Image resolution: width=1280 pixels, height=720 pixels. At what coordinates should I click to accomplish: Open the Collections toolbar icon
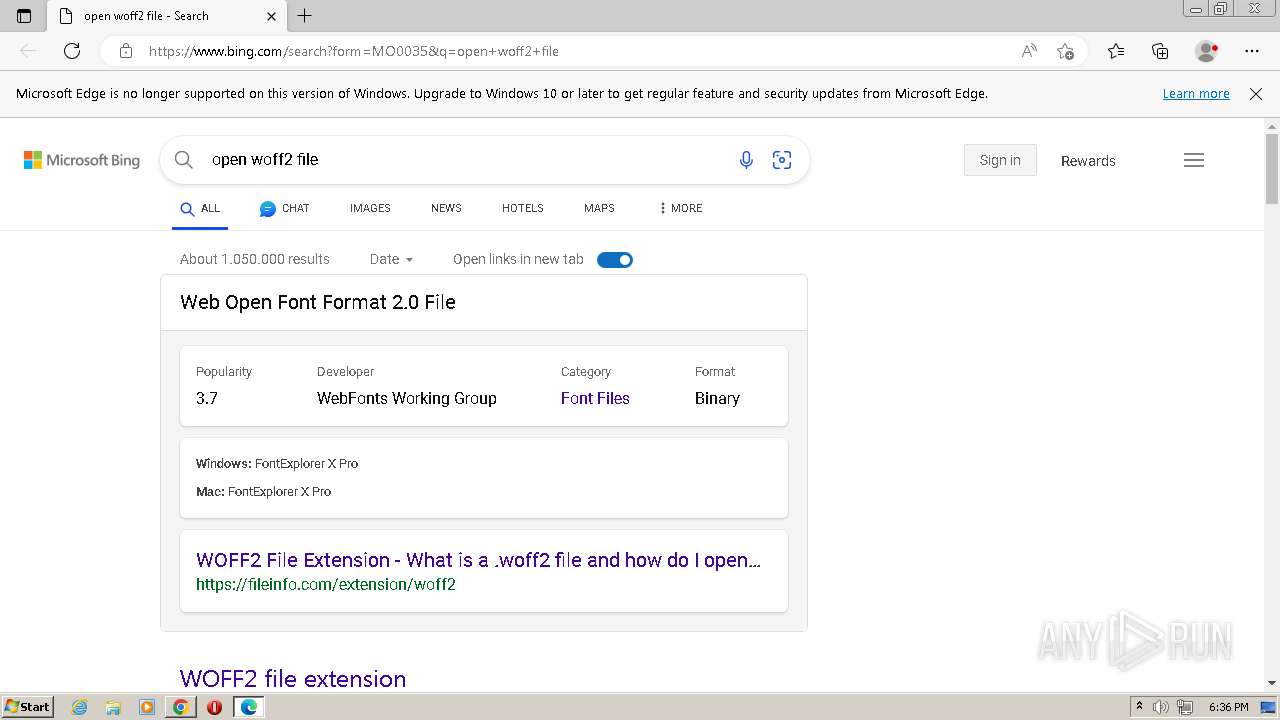1160,51
